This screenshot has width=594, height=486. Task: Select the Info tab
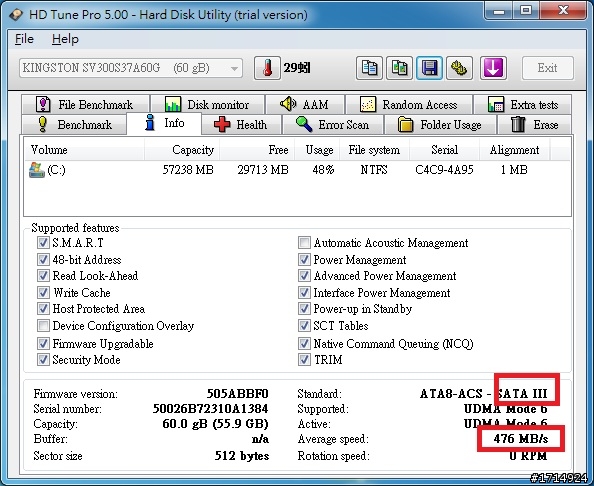(x=164, y=123)
